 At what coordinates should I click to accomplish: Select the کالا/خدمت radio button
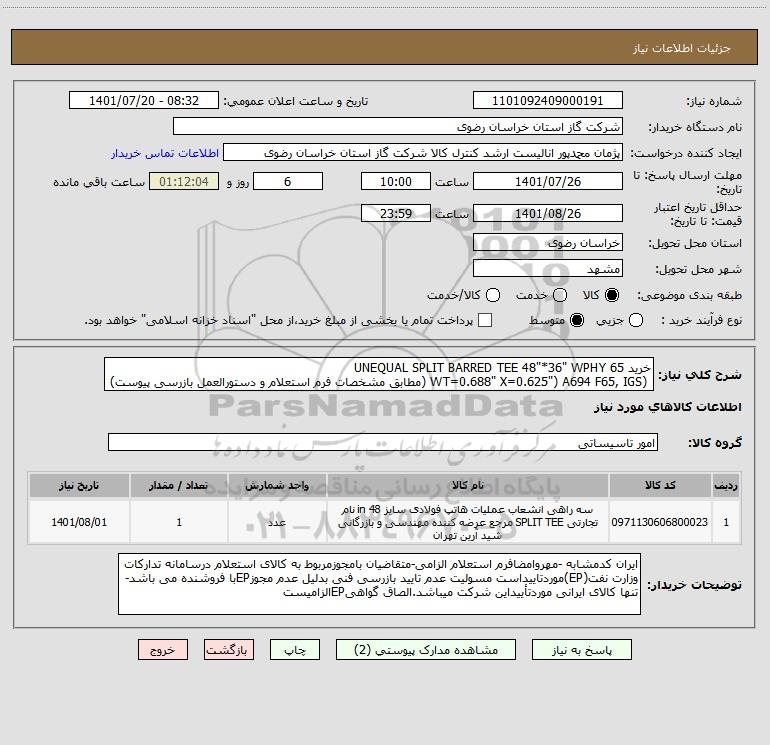493,295
